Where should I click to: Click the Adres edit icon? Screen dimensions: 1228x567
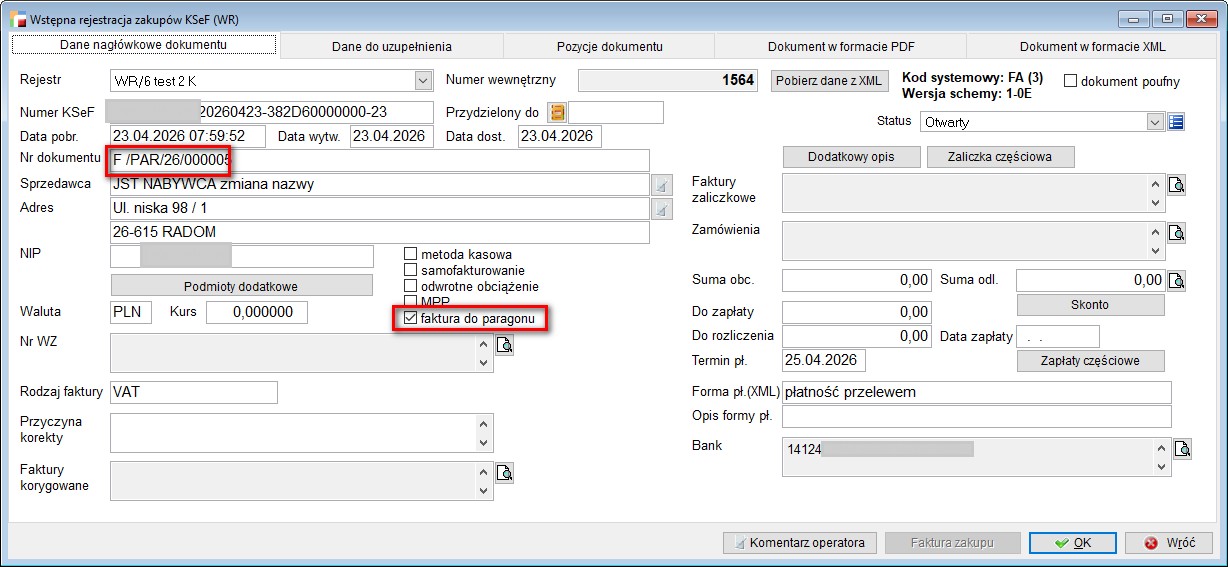point(661,209)
